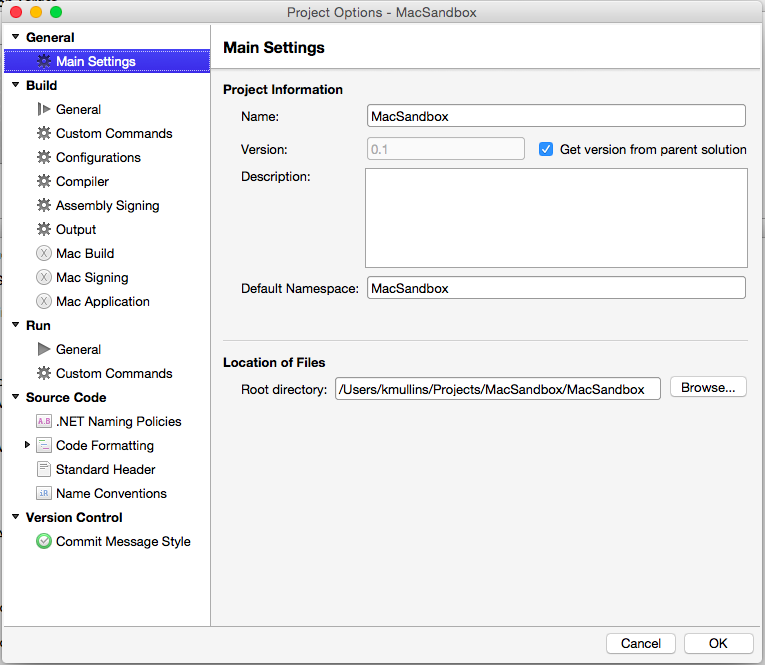Select Mac Application in the sidebar

102,301
